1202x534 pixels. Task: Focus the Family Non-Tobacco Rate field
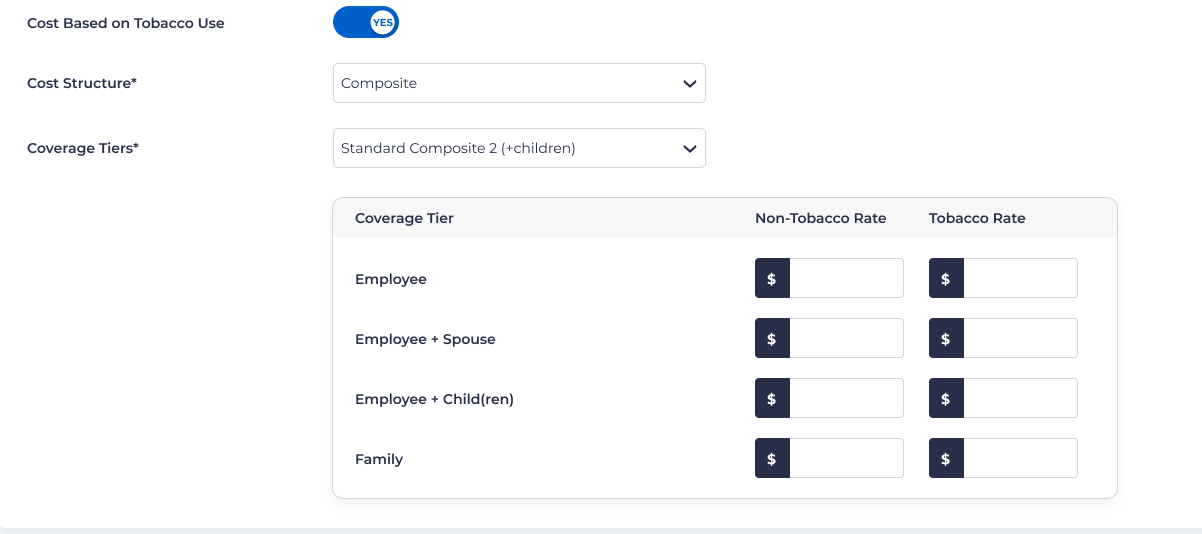pyautogui.click(x=846, y=459)
